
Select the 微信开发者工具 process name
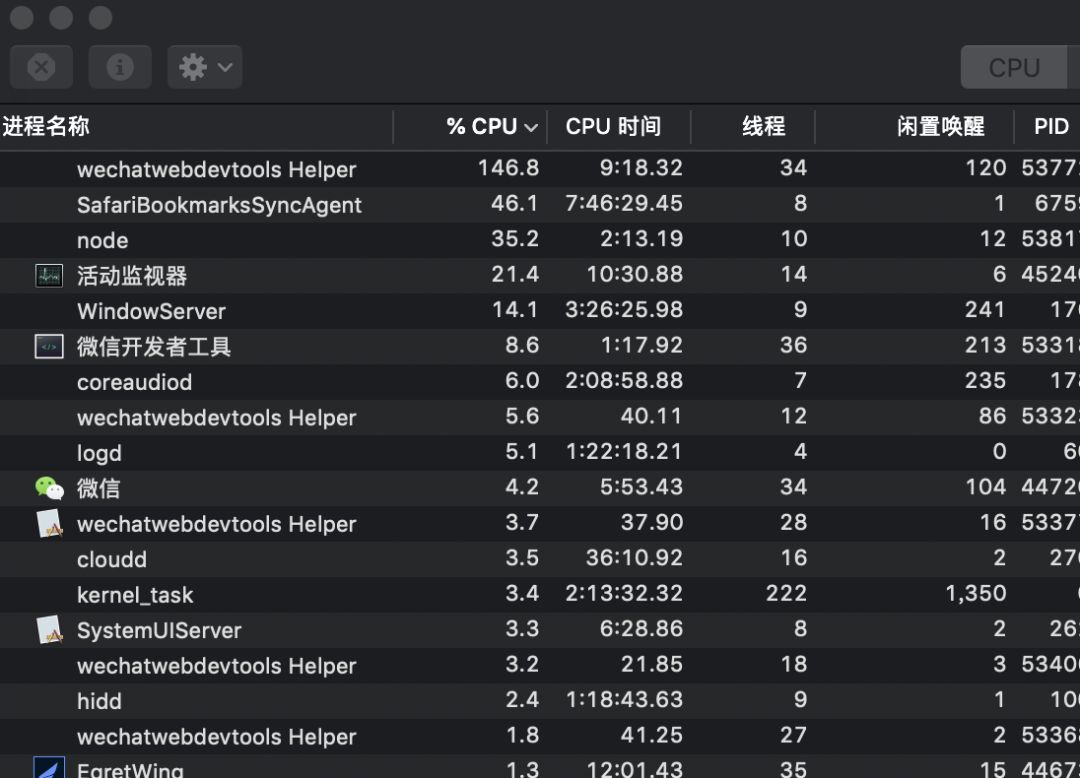tap(154, 346)
